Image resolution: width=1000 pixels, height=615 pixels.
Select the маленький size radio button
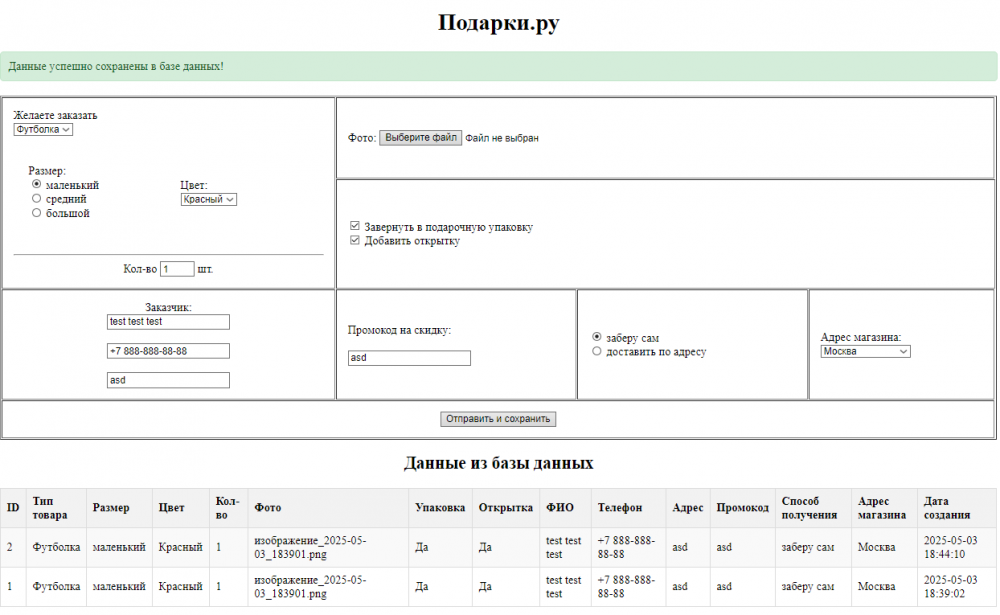point(37,184)
